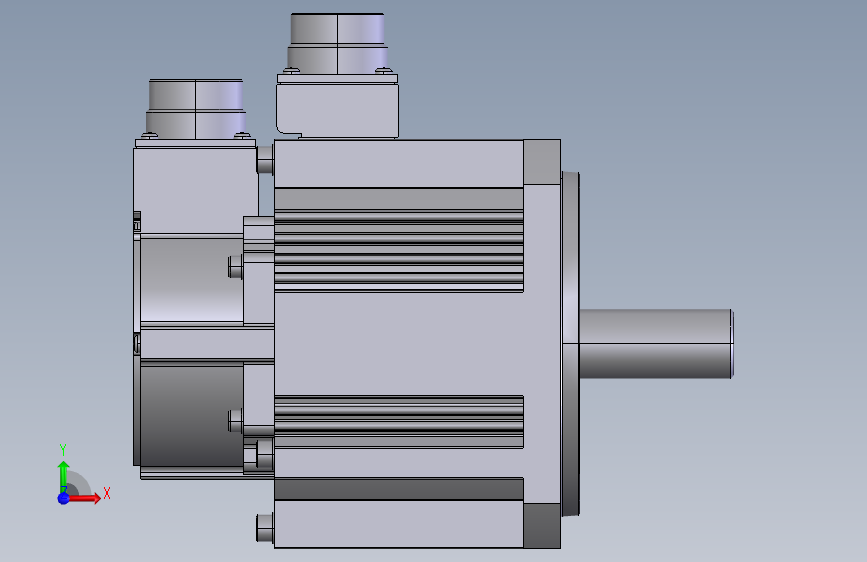
Task: Click the red X axis arrow of the triad
Action: 84,498
